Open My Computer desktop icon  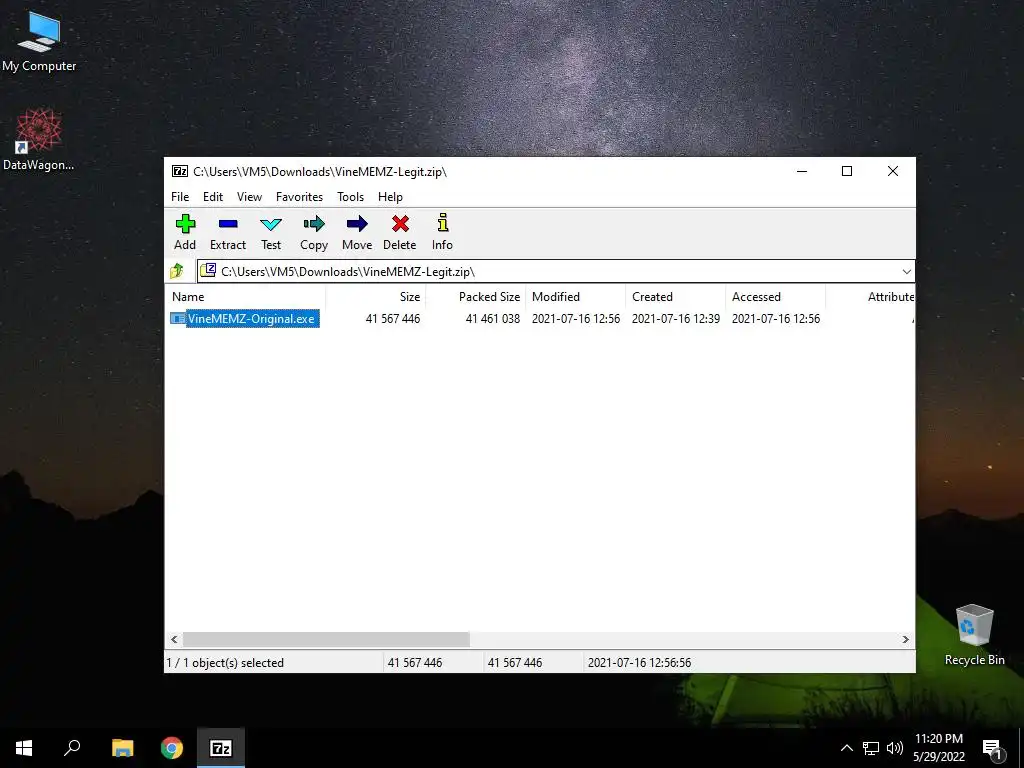coord(39,41)
